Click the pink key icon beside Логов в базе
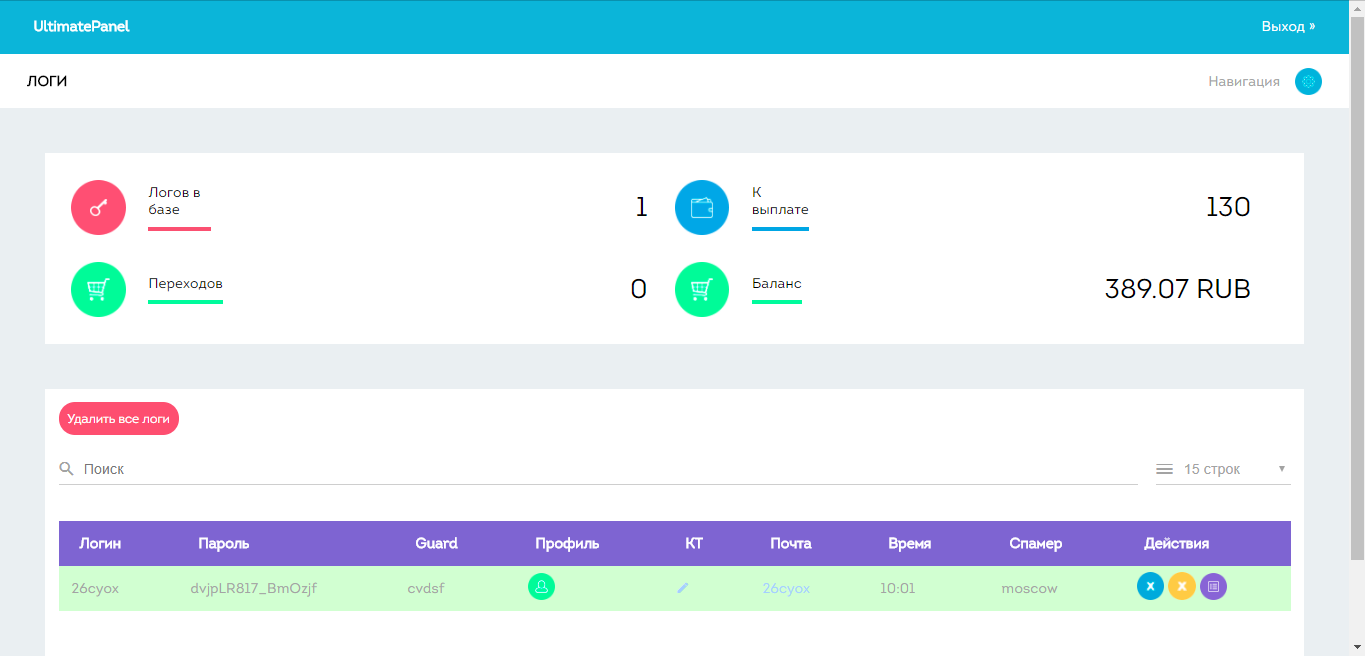Viewport: 1365px width, 656px height. tap(98, 207)
